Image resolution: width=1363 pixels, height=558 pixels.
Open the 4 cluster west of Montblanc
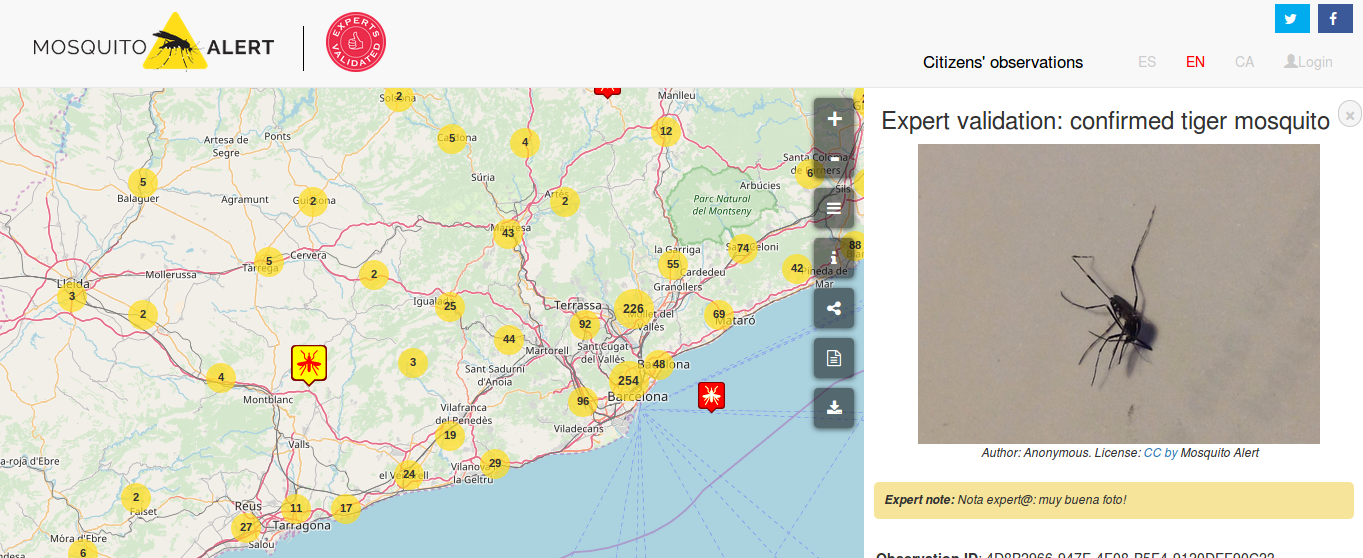220,377
